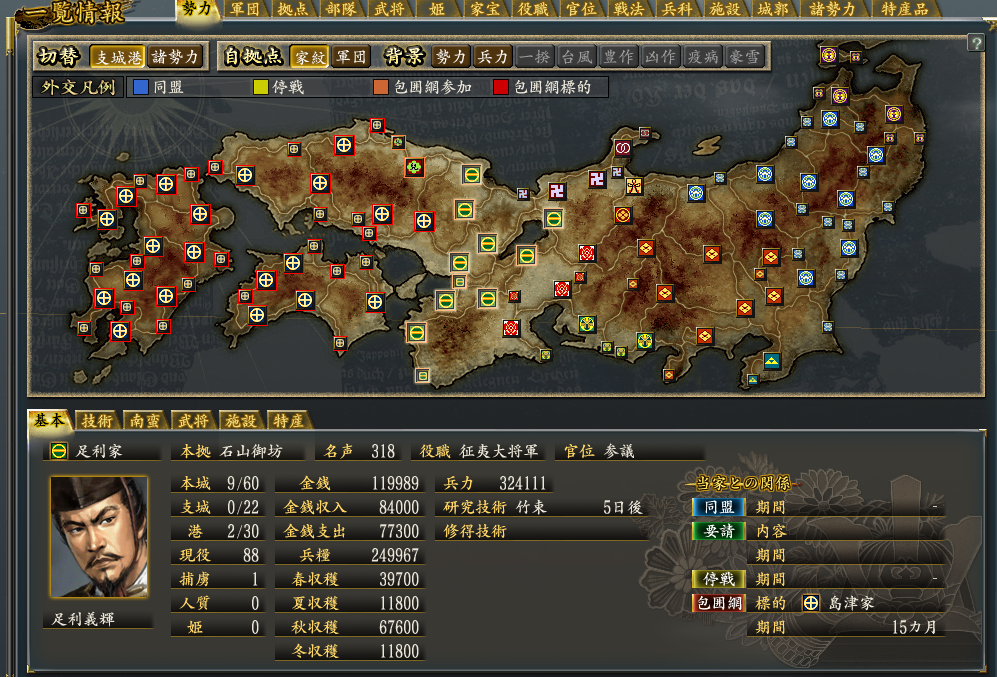Click the 停戦 relation button

pyautogui.click(x=719, y=579)
